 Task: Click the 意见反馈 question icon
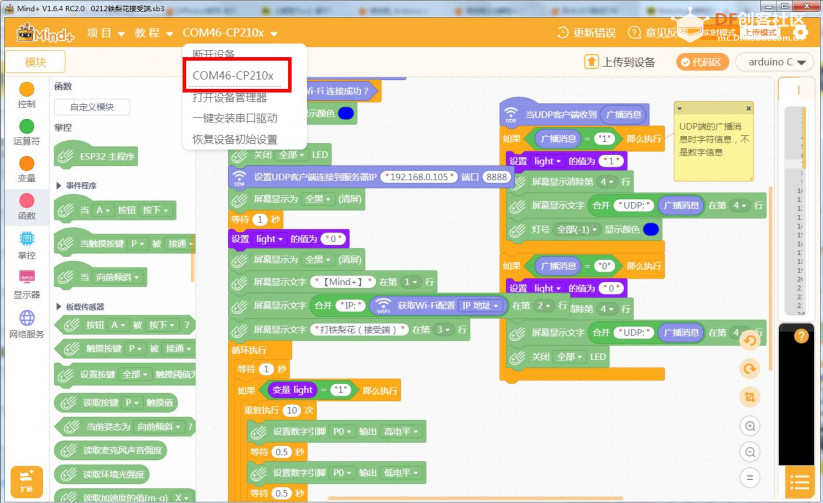634,33
